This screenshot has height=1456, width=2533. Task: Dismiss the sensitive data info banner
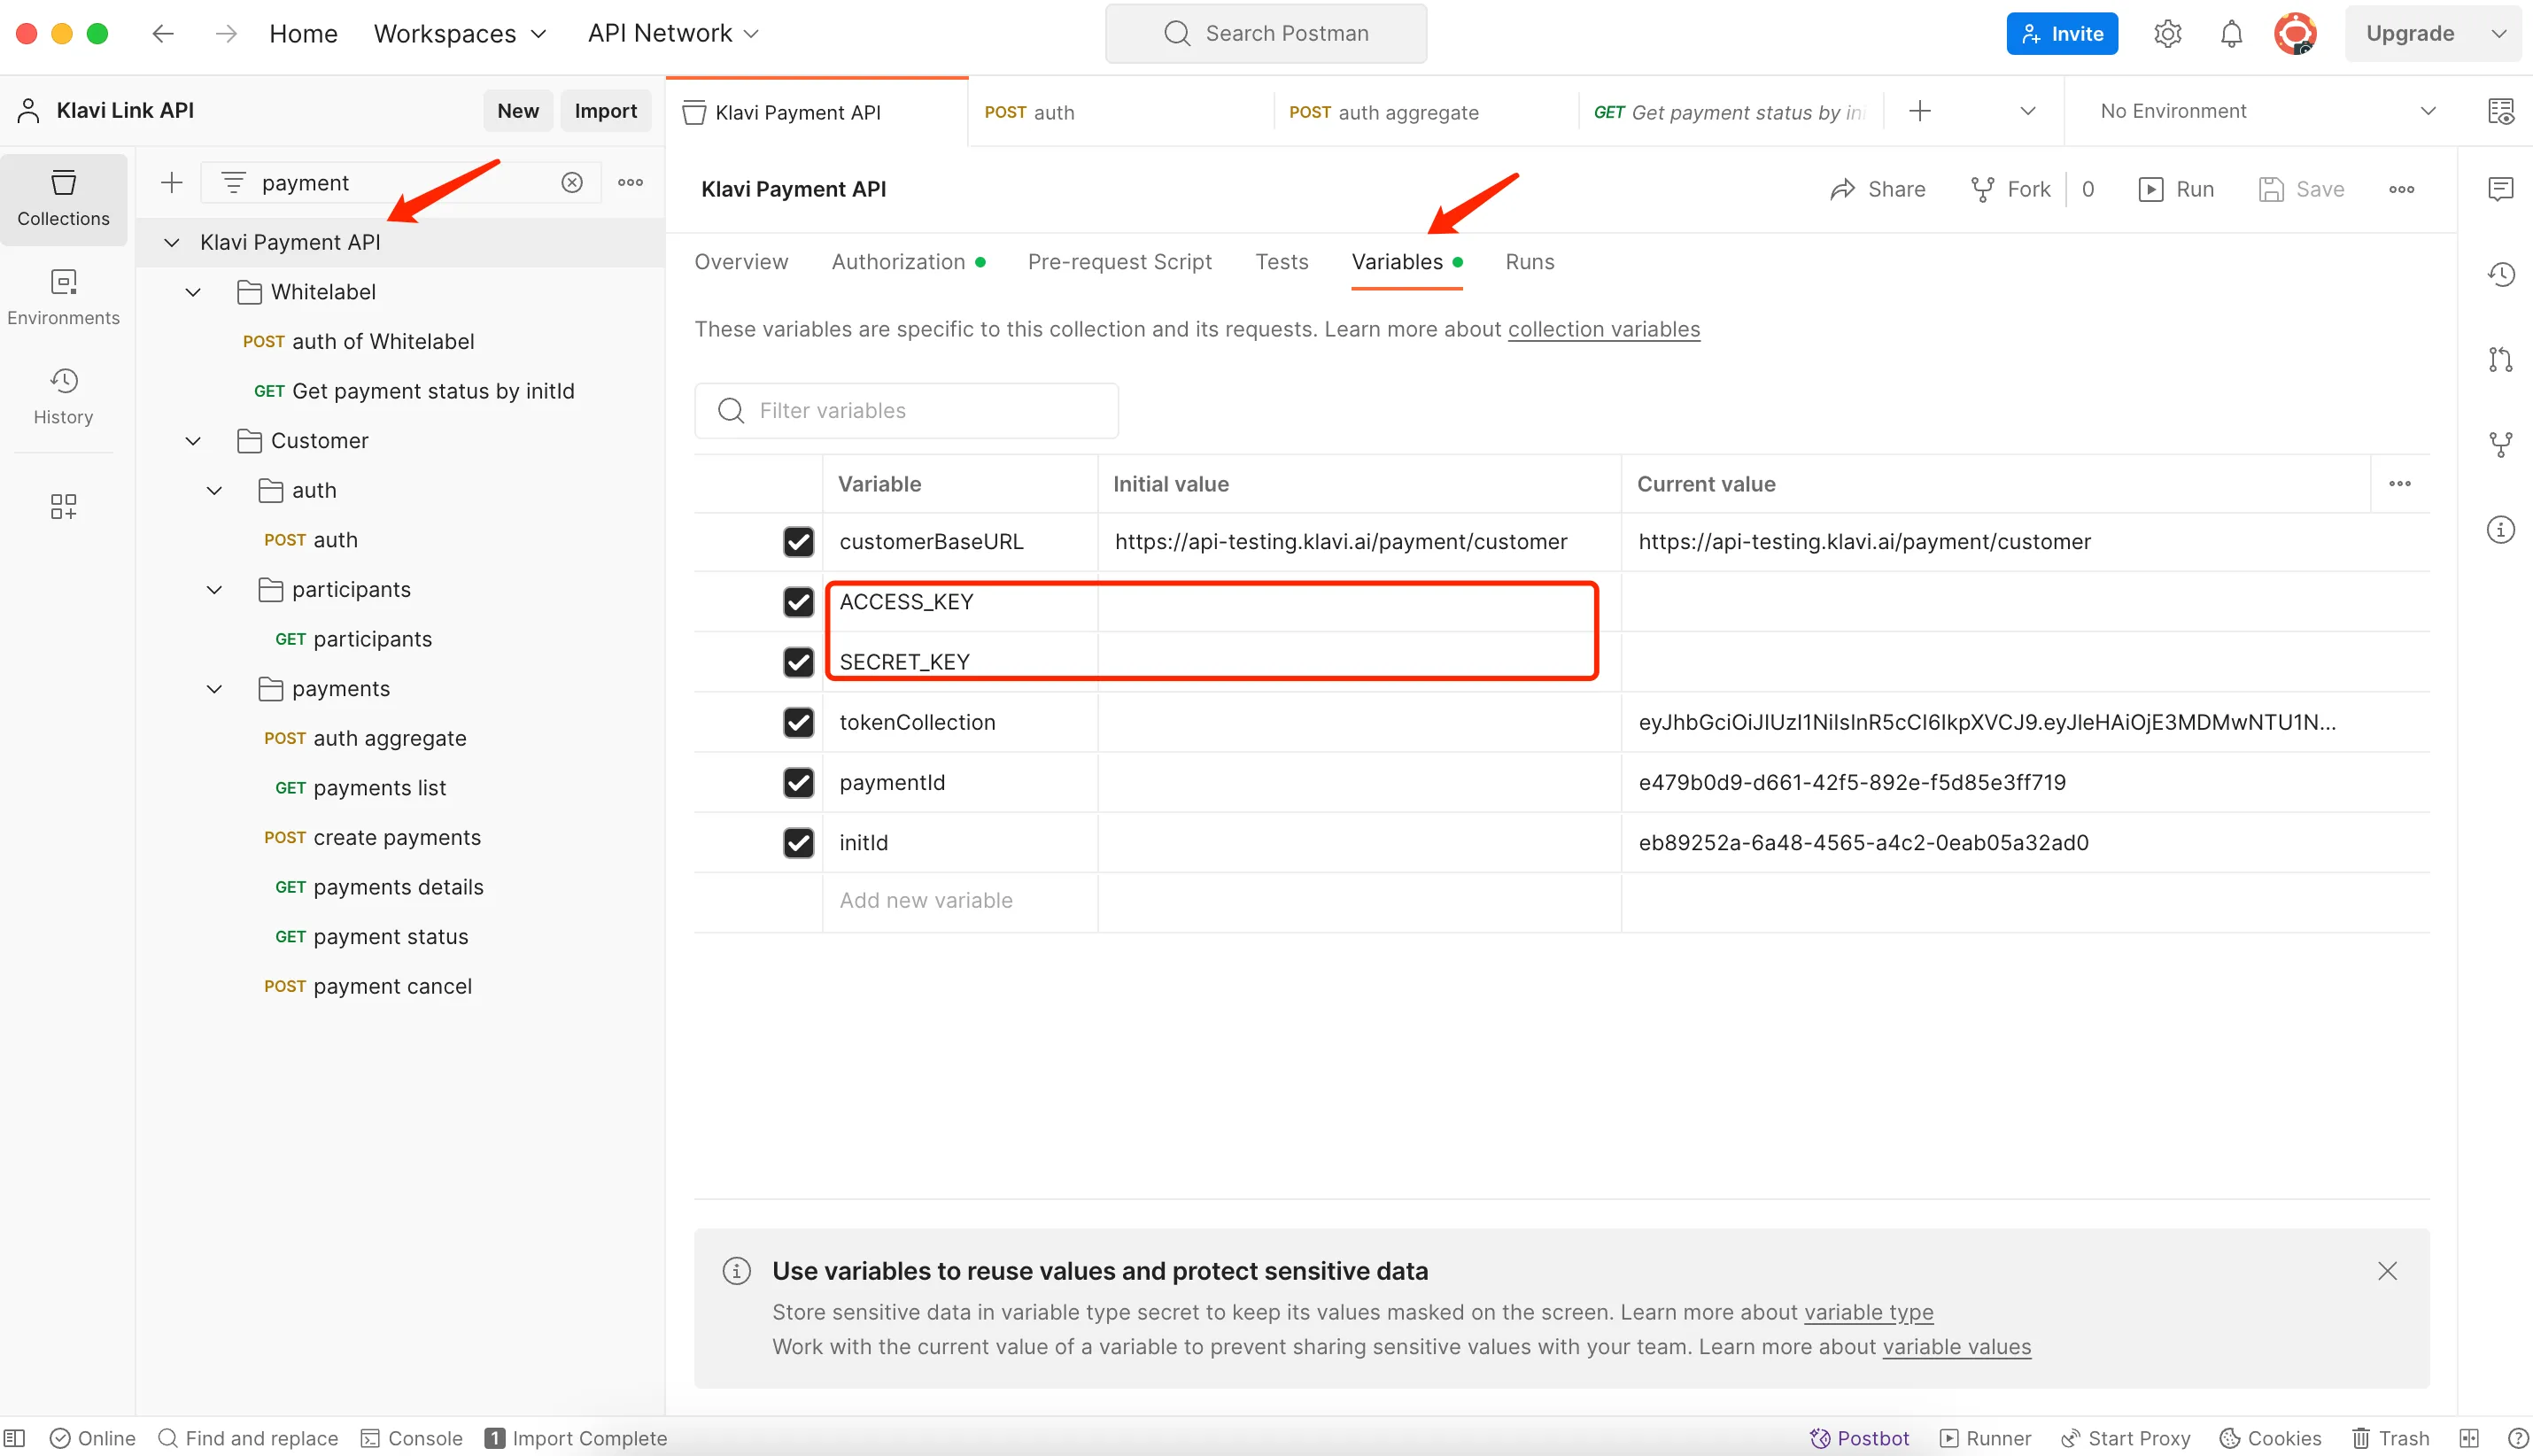click(x=2387, y=1270)
